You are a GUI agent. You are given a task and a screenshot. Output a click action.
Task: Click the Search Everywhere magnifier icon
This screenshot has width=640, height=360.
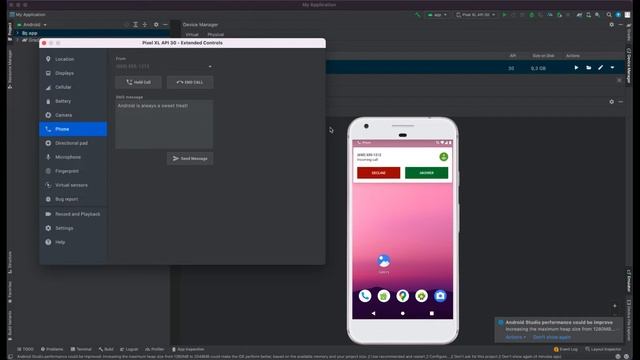(609, 15)
